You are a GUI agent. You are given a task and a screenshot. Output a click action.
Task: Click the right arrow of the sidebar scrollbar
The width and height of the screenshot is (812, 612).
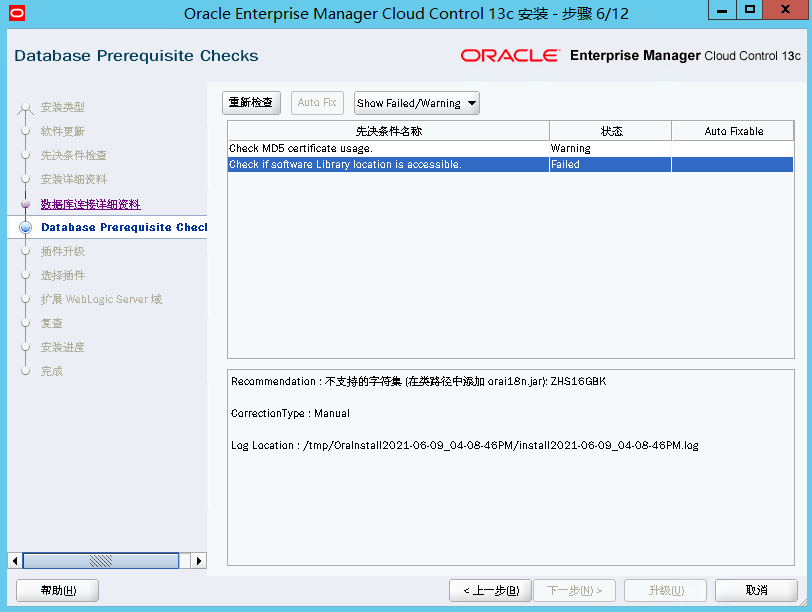click(x=198, y=561)
